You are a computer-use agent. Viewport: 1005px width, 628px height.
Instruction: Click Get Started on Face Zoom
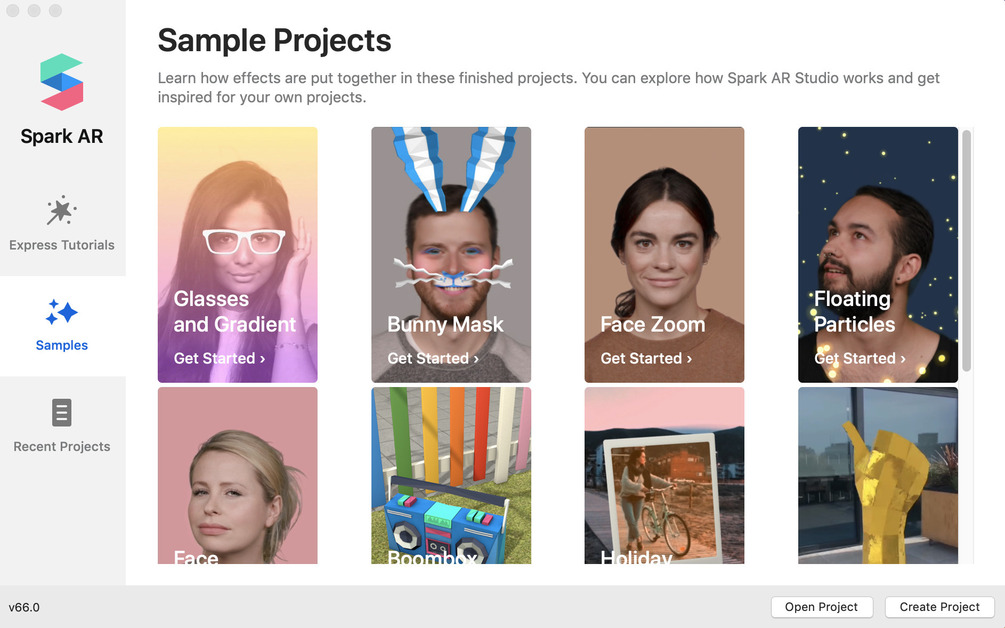[646, 358]
